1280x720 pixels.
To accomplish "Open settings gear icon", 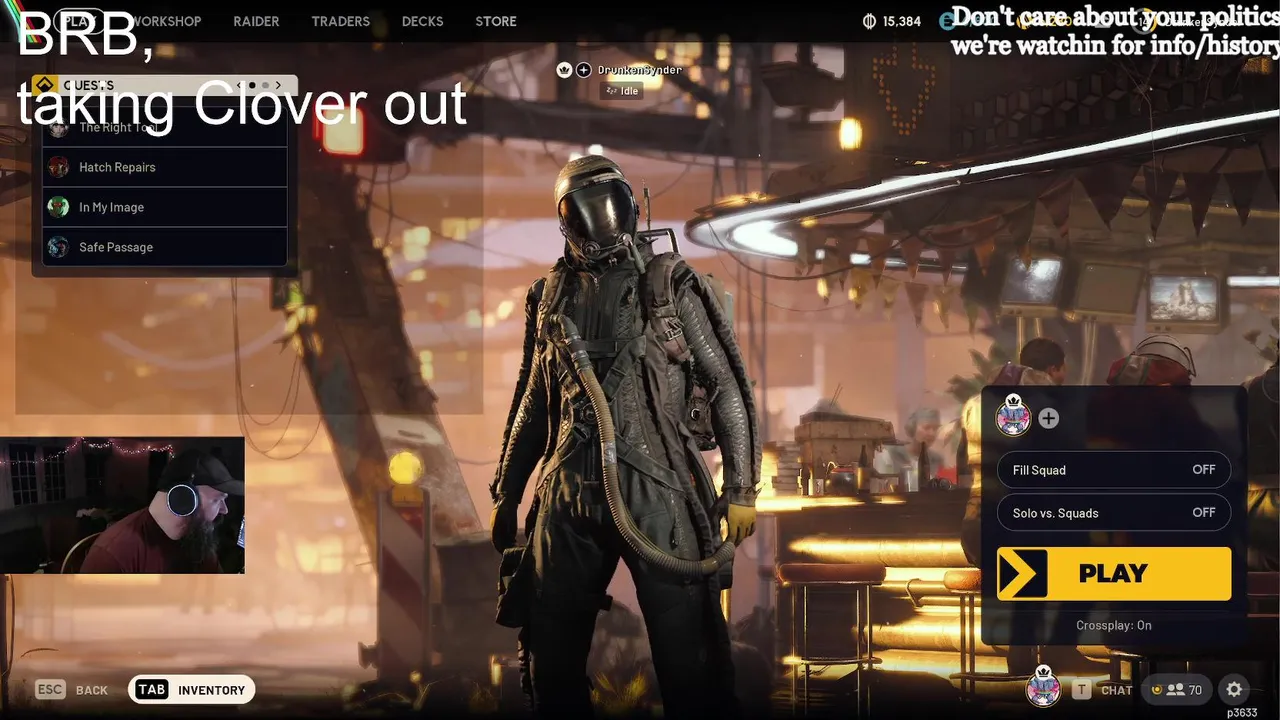I will click(1234, 690).
